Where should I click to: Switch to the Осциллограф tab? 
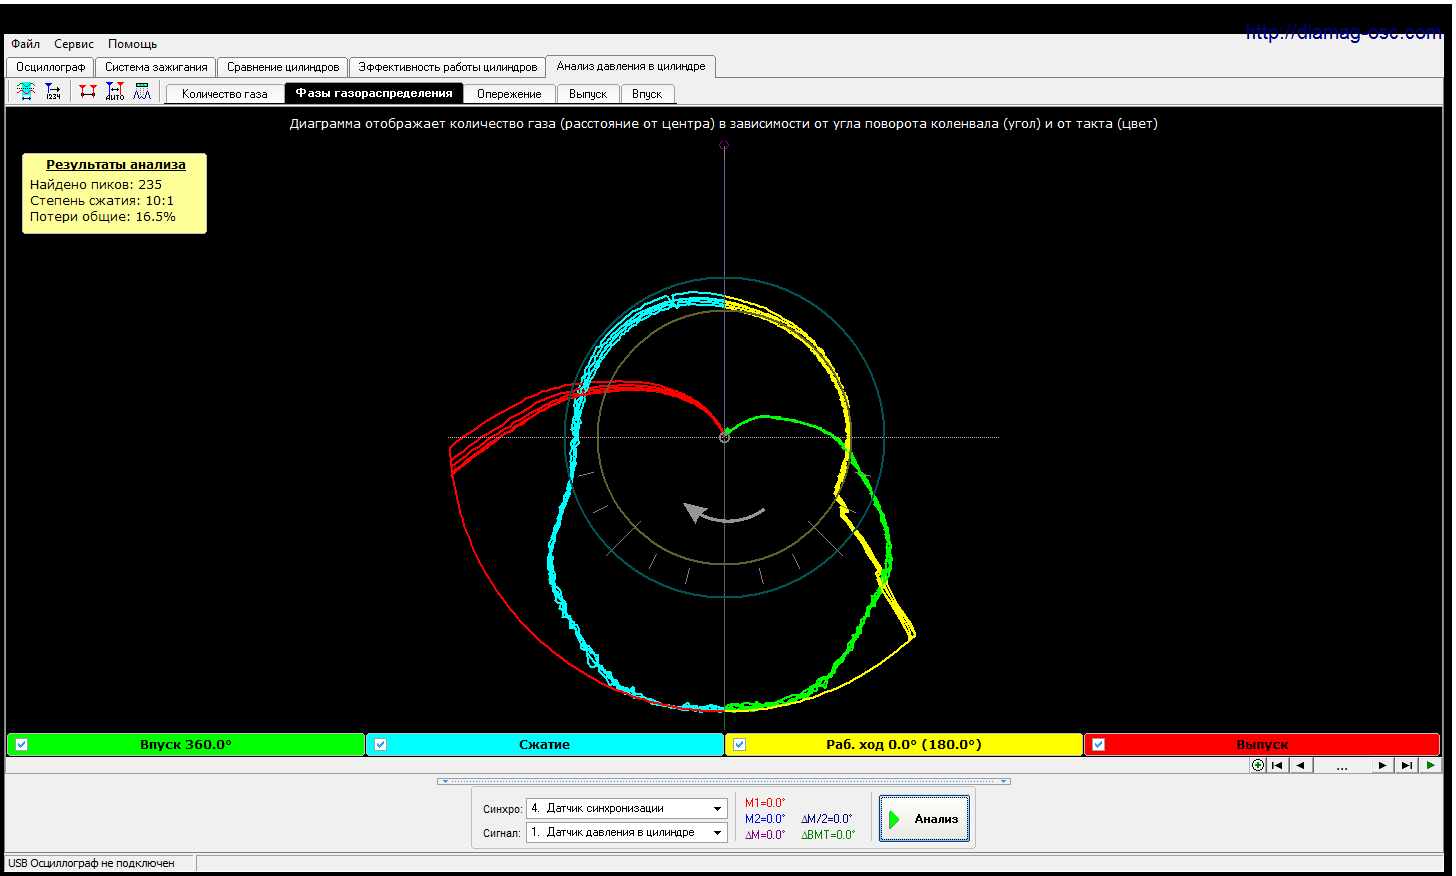(50, 67)
